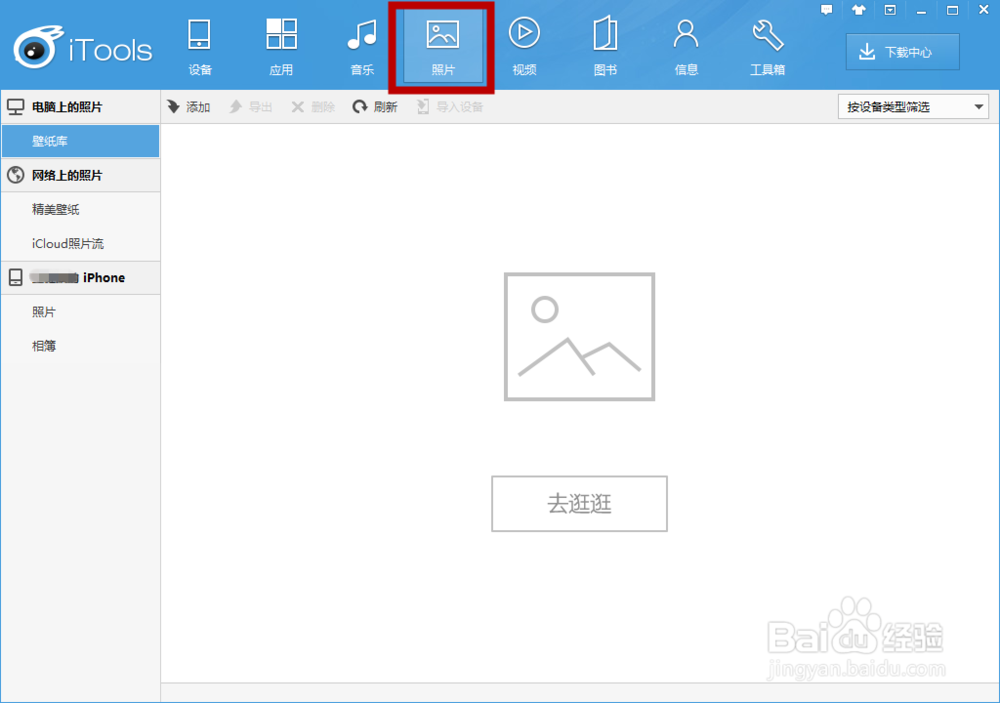This screenshot has height=703, width=1000.
Task: Launch the 工具箱 (Toolbox)
Action: (x=767, y=45)
